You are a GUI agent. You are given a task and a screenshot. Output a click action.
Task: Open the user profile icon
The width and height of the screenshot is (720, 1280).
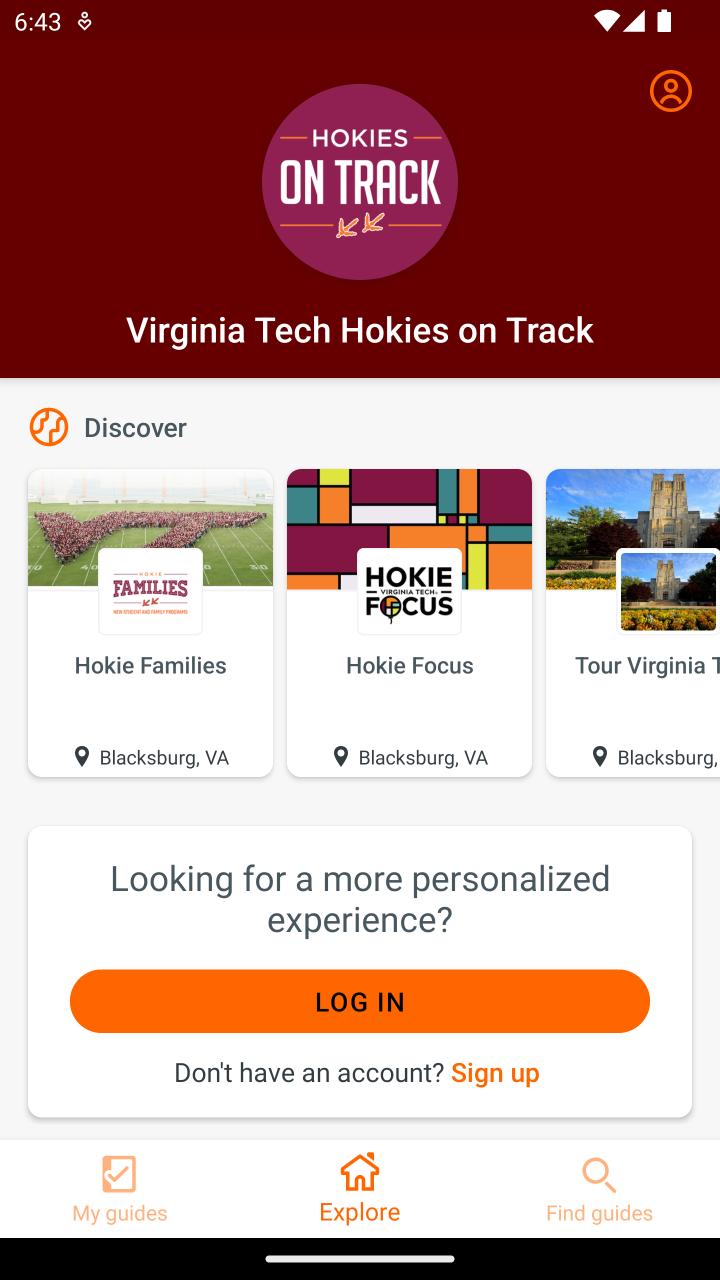coord(670,91)
